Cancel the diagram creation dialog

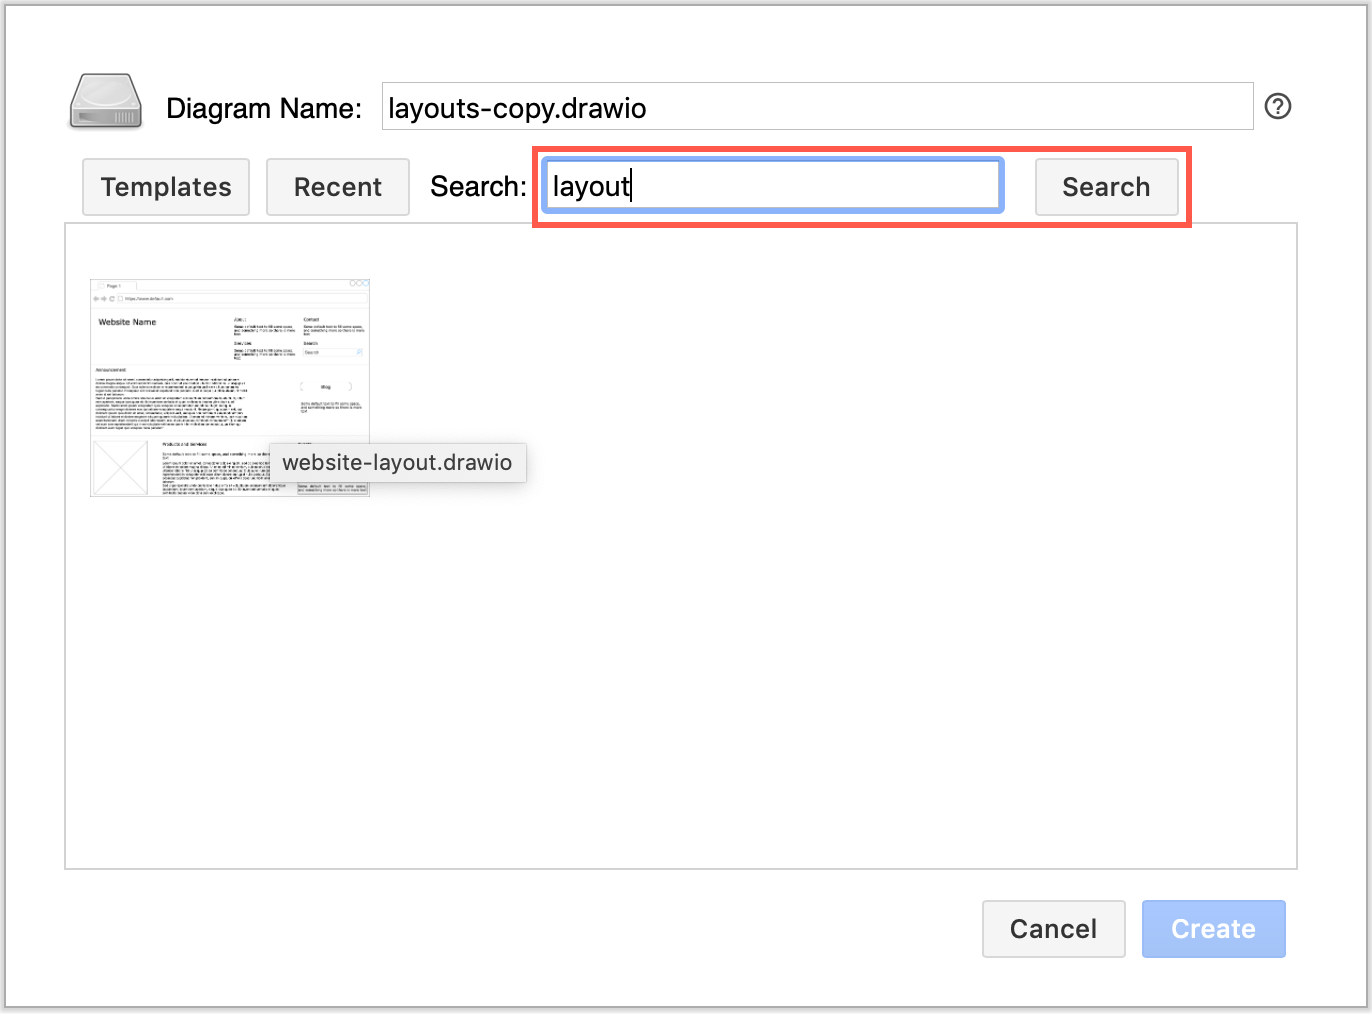click(1053, 928)
